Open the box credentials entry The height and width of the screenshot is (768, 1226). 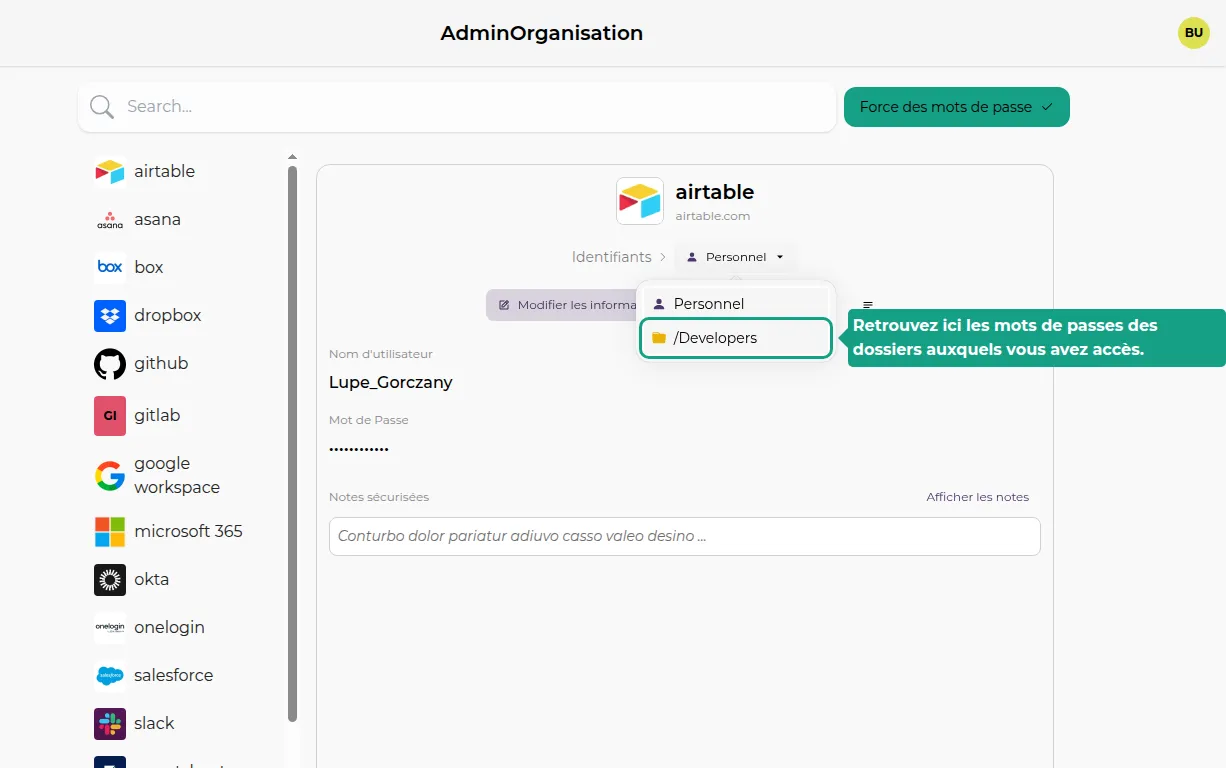point(148,267)
